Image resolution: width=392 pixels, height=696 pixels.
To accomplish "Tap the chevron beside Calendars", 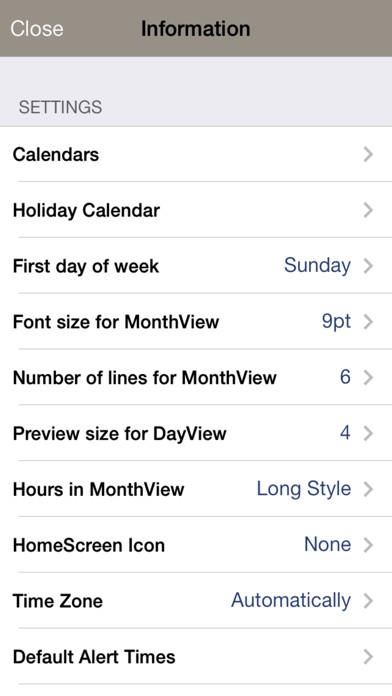I will pos(368,154).
